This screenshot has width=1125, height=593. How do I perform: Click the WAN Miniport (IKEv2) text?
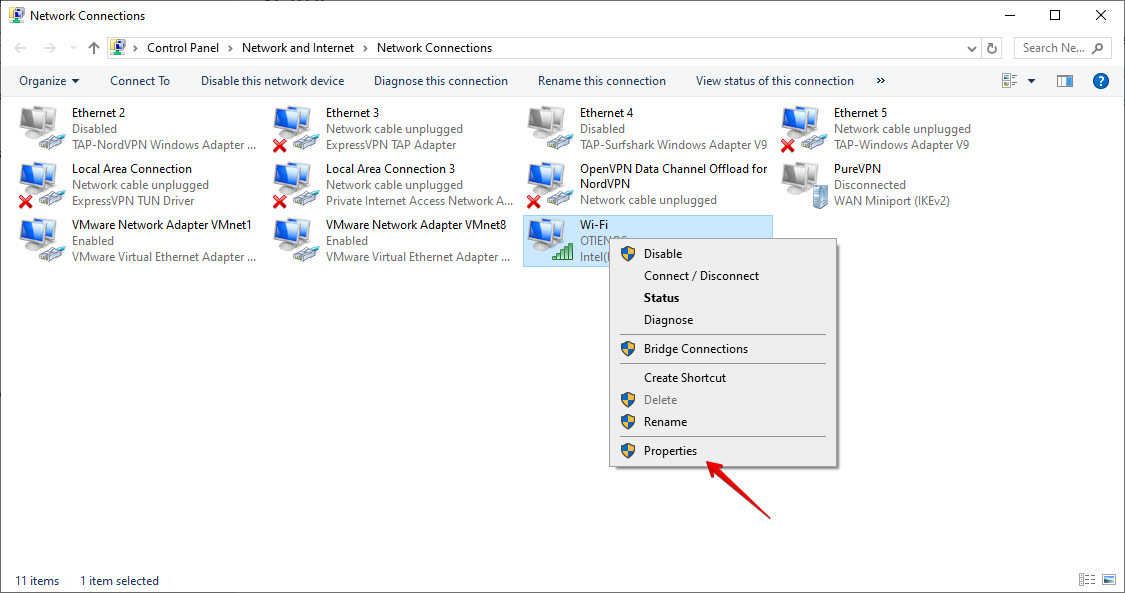point(892,201)
